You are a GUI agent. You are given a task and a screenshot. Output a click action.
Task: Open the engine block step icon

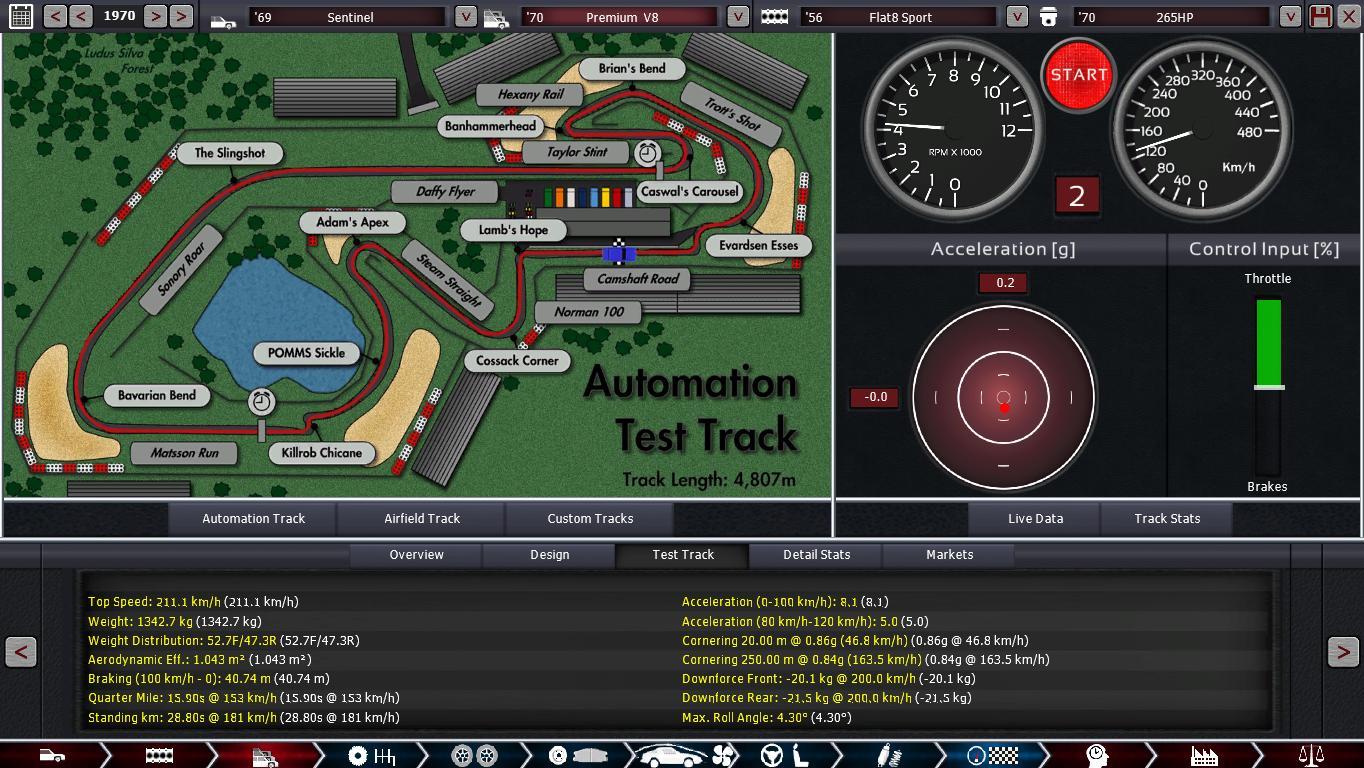160,755
